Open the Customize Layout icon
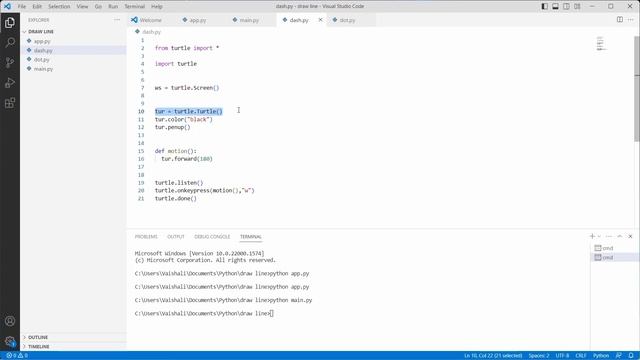Image resolution: width=640 pixels, height=360 pixels. click(577, 6)
